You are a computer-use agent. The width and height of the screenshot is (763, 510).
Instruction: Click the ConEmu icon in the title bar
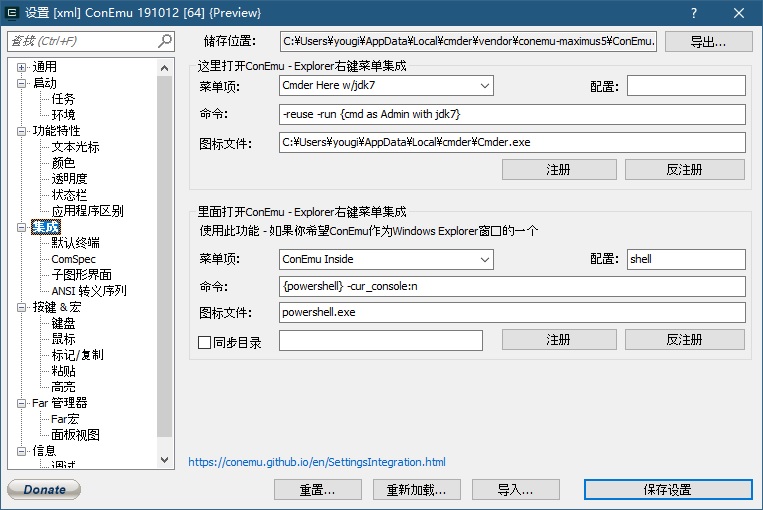click(x=12, y=12)
